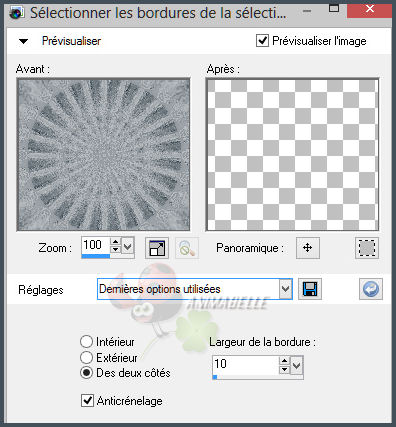Select the Extérieur radio option
The image size is (396, 427).
[86, 357]
